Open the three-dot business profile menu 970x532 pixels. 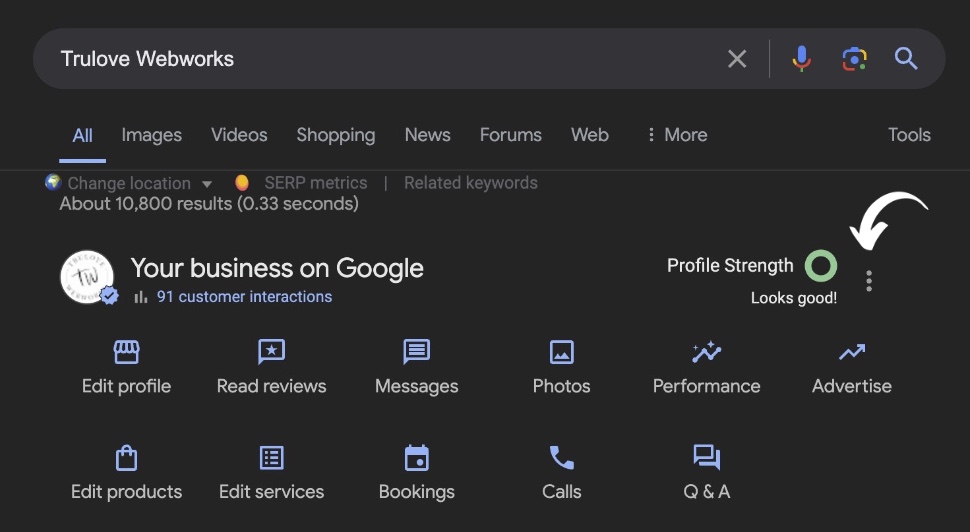click(x=869, y=281)
